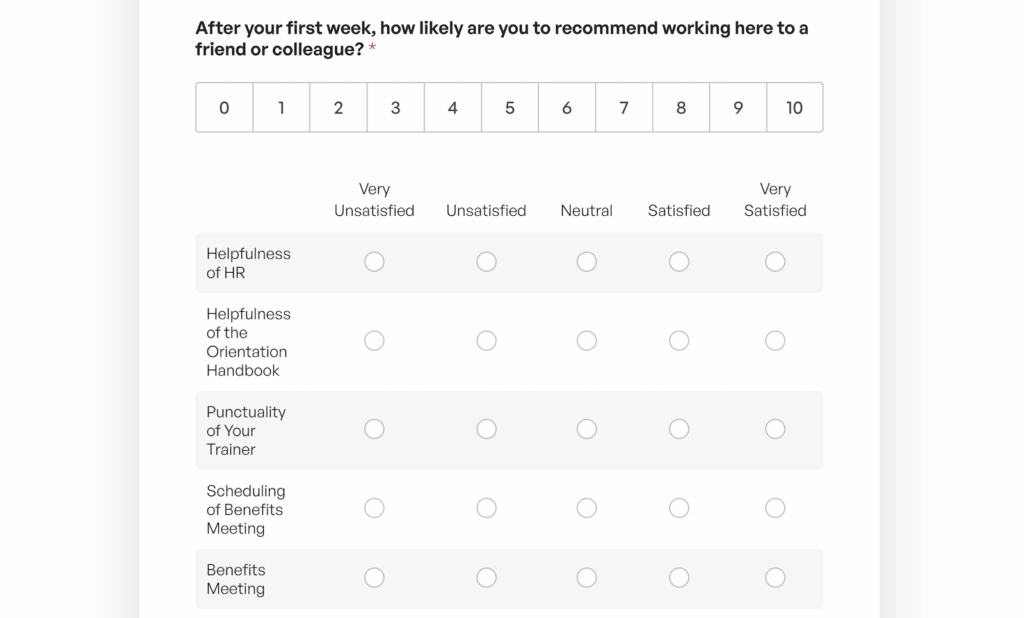This screenshot has height=618, width=1024.
Task: Choose Satisfied for Punctuality of Your Trainer
Action: (x=679, y=429)
